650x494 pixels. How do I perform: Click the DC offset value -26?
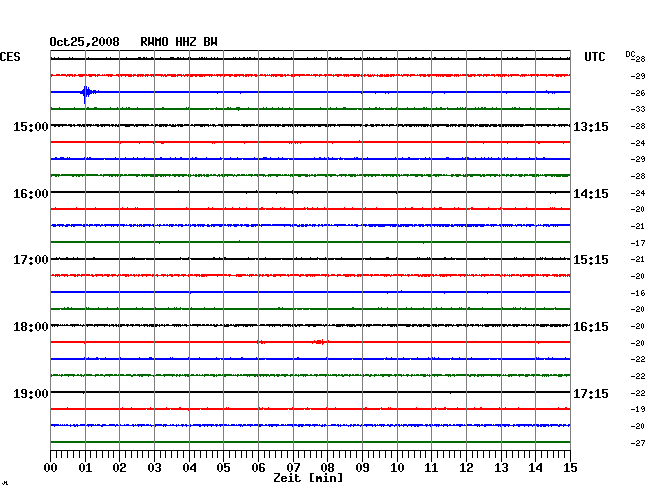pyautogui.click(x=638, y=93)
